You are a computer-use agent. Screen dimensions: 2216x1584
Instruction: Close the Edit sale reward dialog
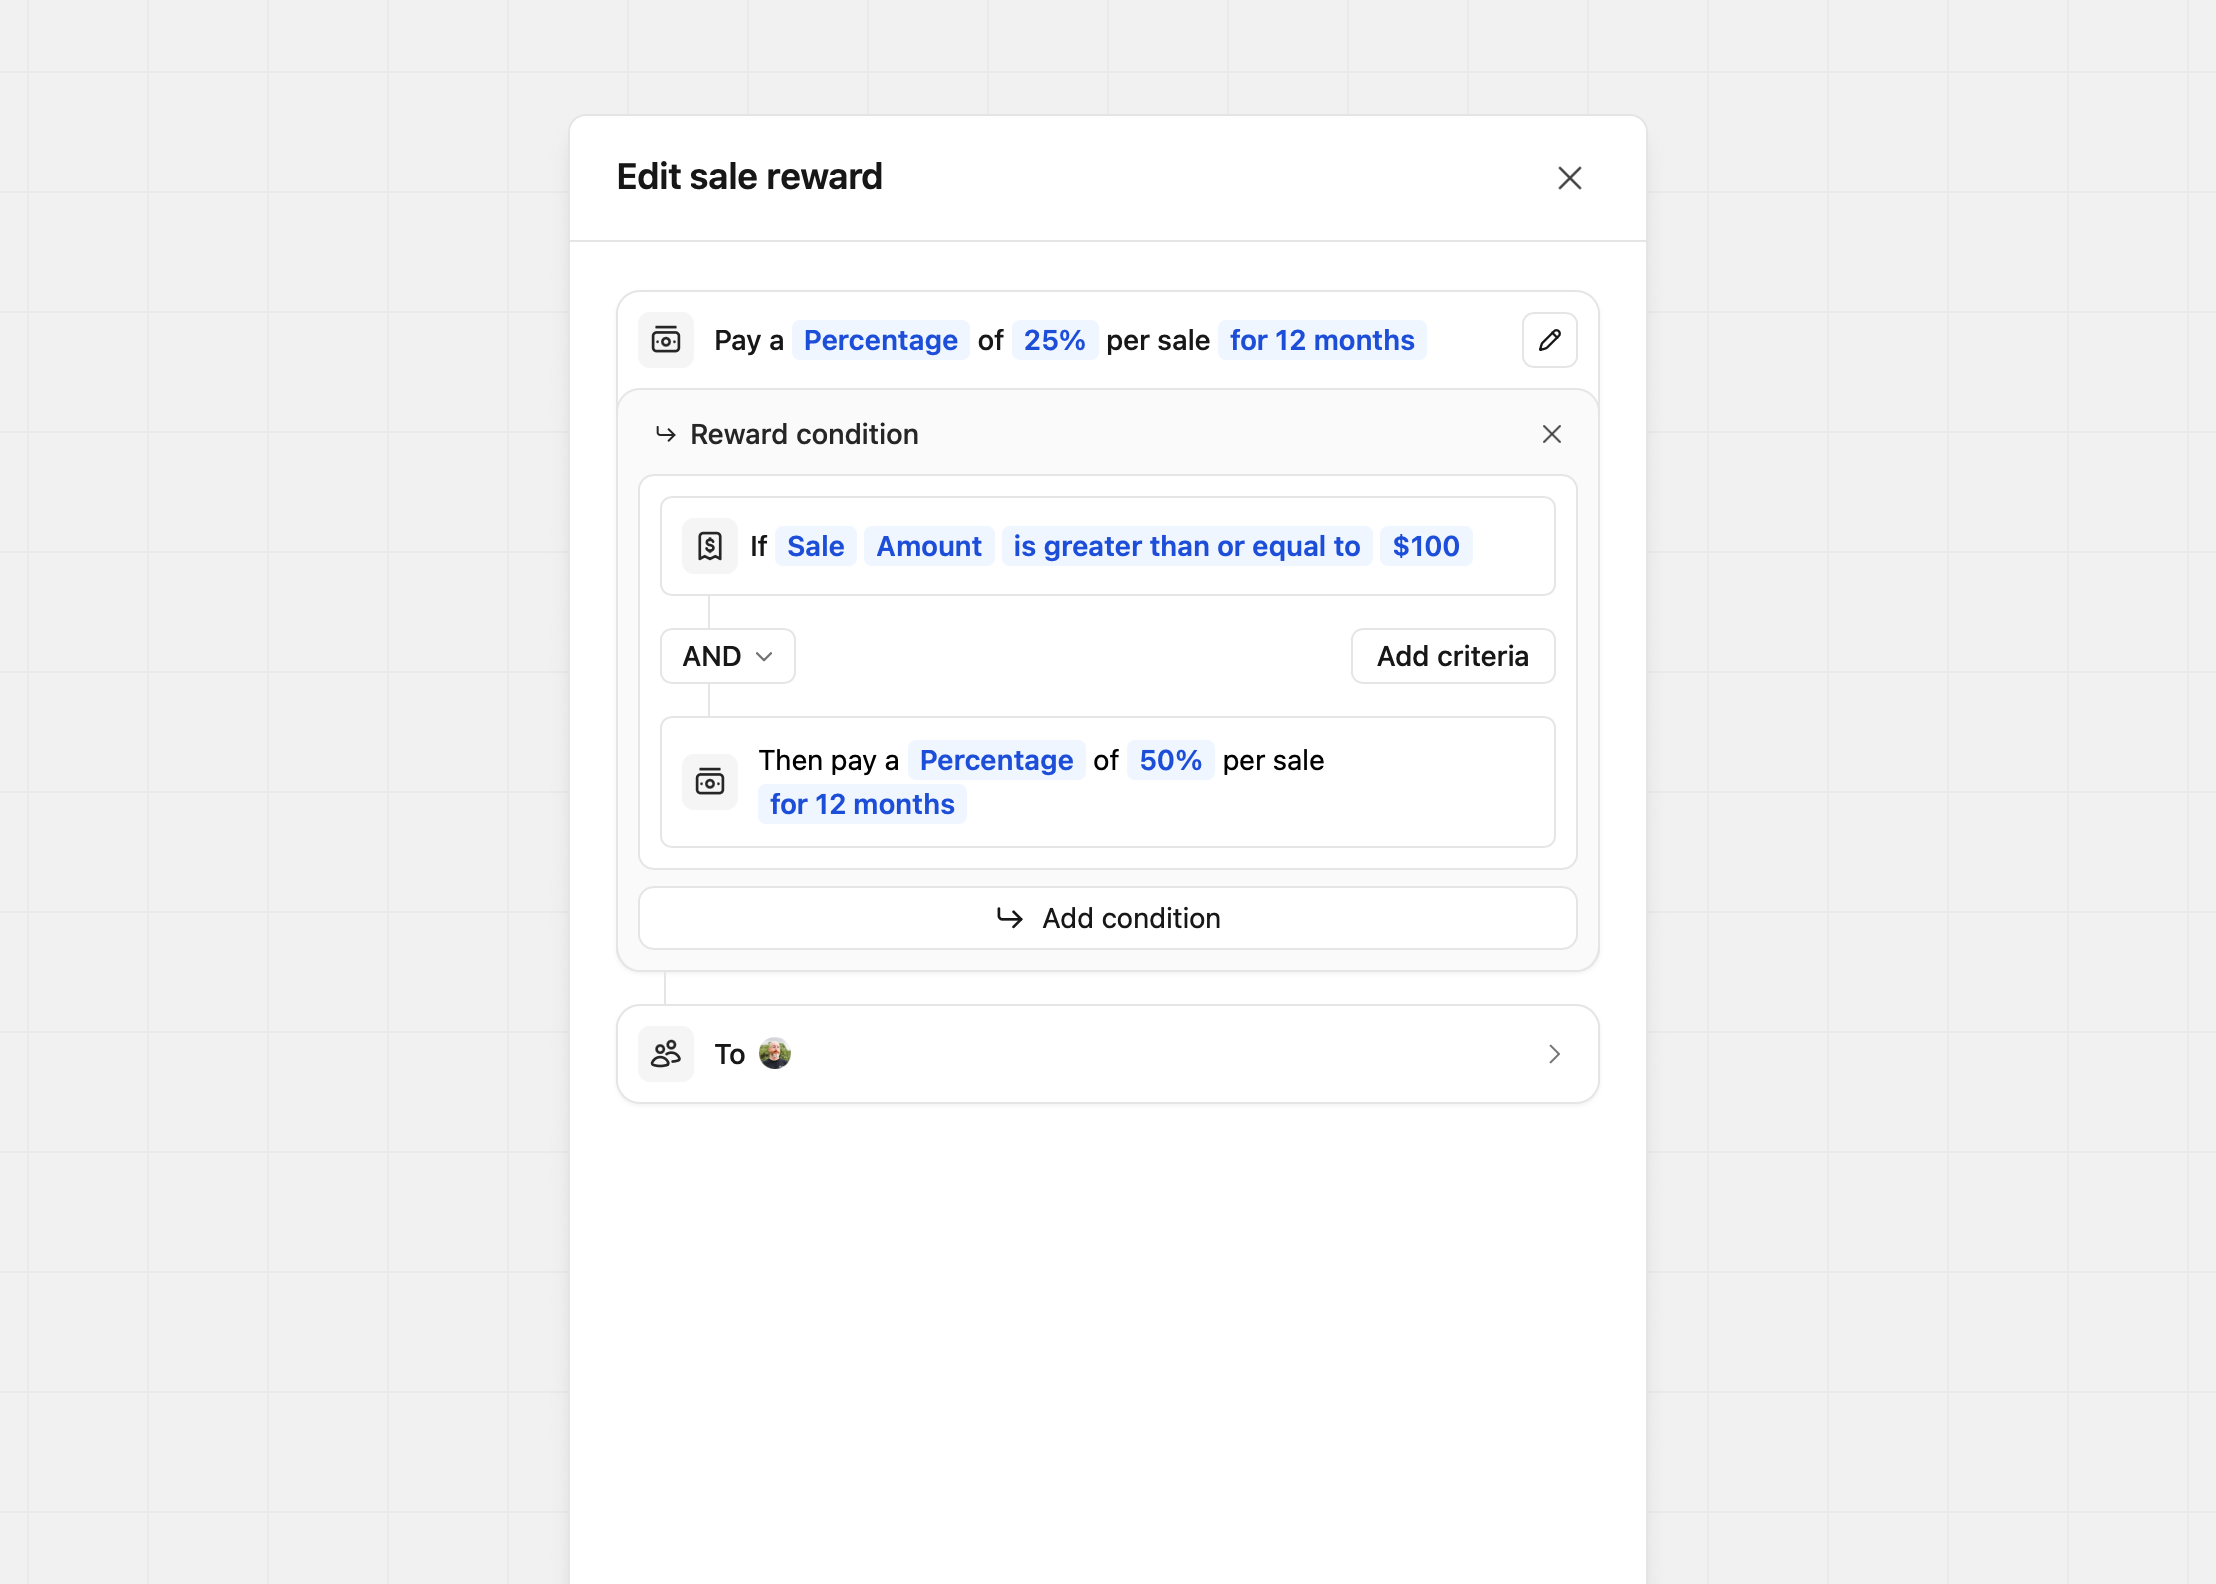1569,178
